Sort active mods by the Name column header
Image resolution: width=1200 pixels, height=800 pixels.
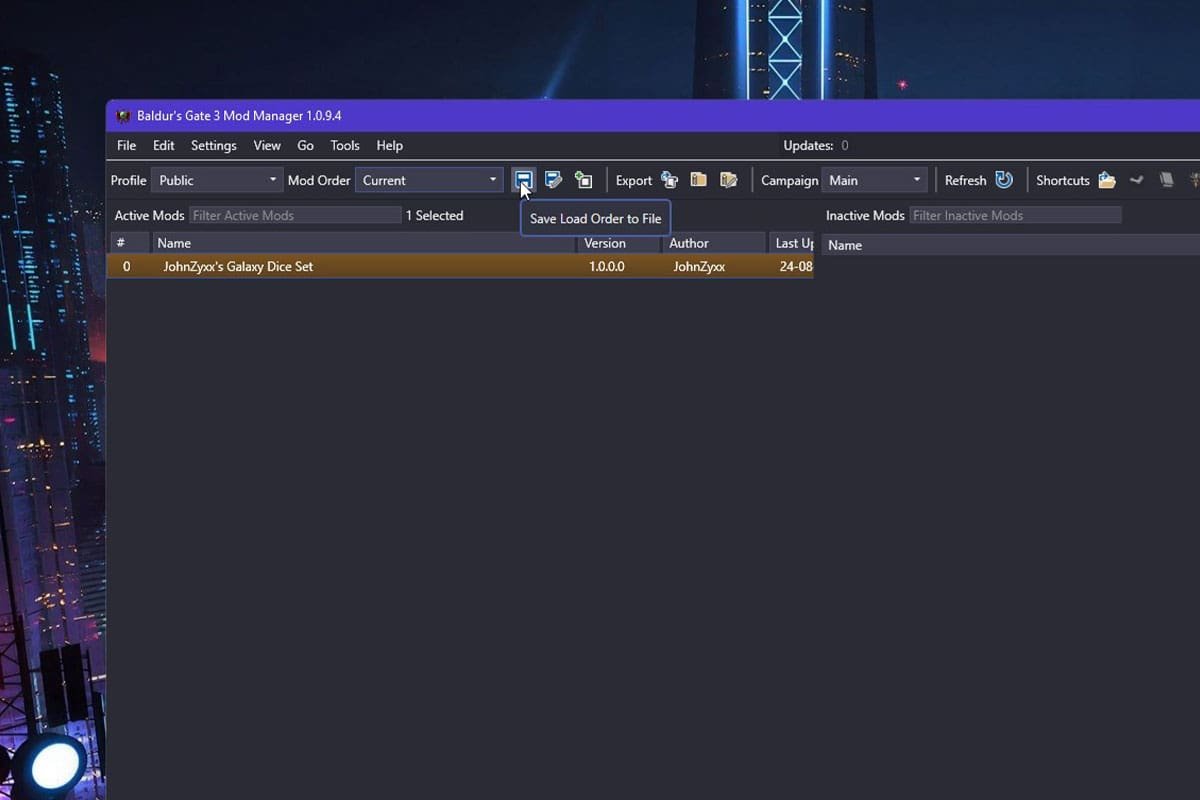pos(364,243)
